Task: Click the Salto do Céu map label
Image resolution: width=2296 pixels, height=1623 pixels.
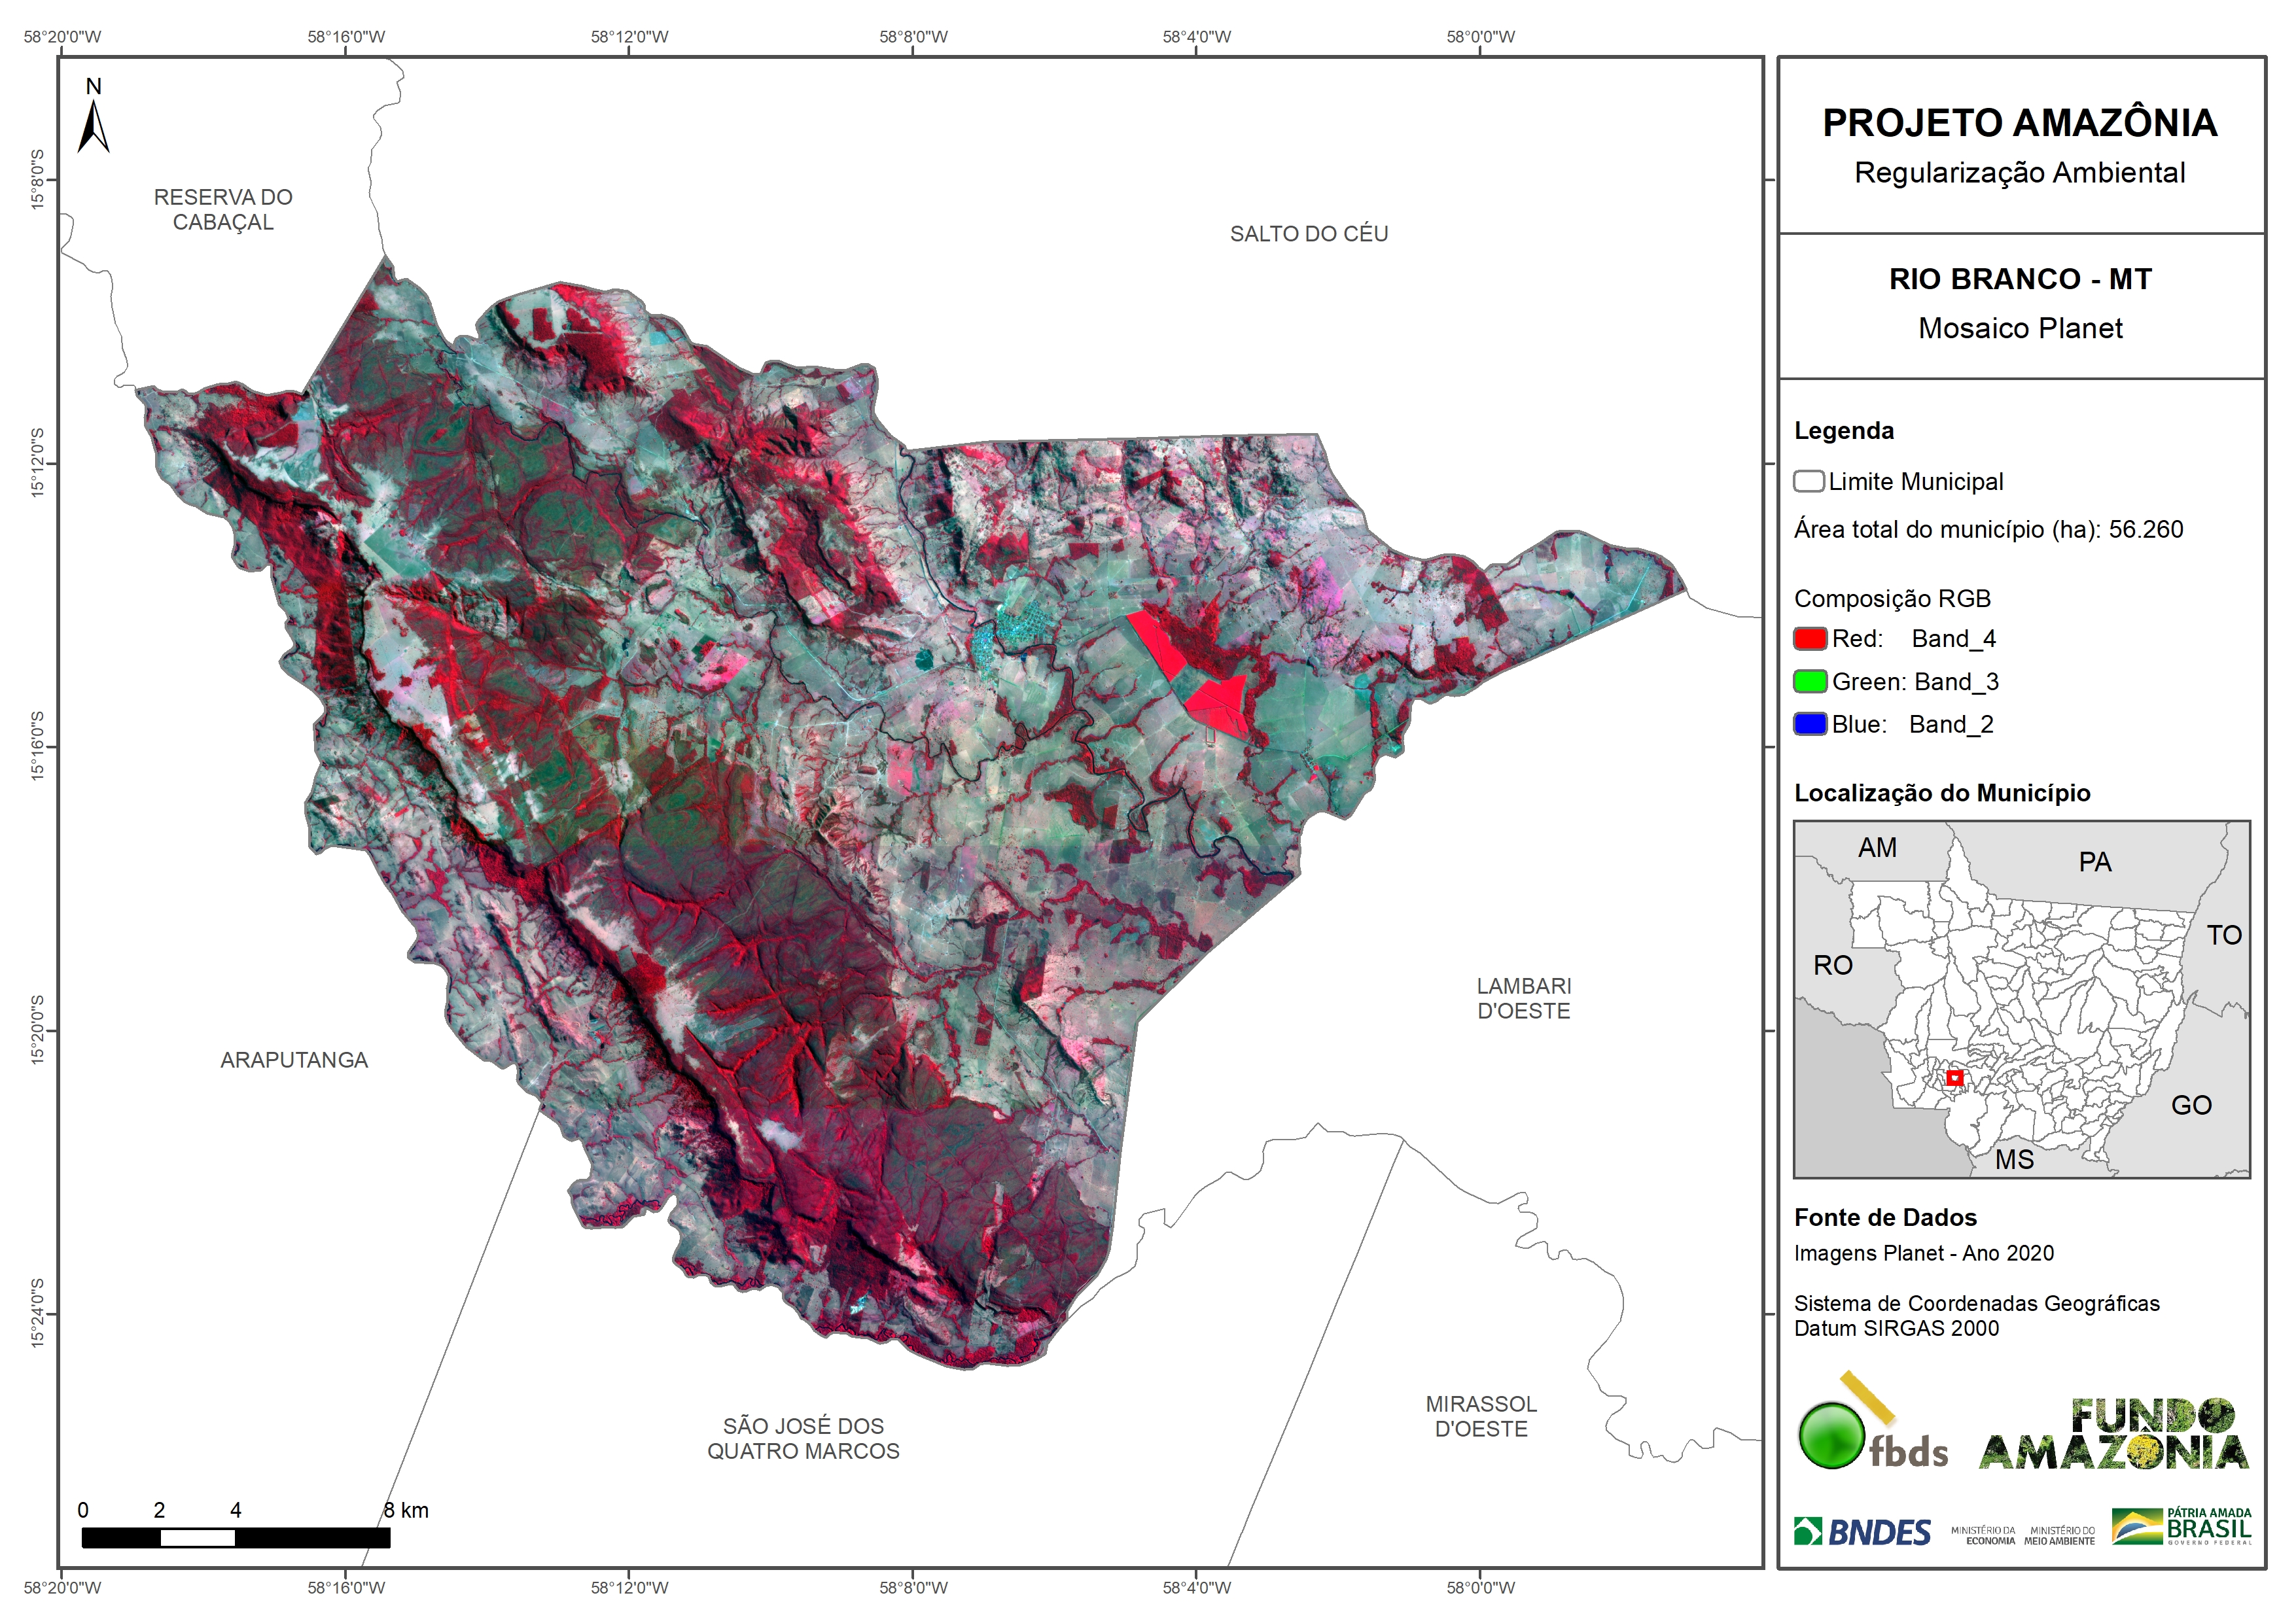Action: pos(1308,234)
